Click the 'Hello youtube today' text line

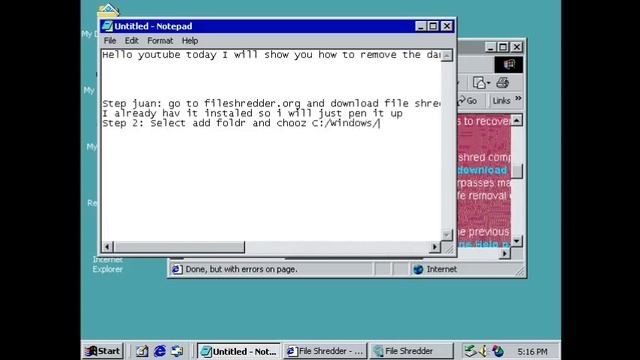(x=271, y=55)
